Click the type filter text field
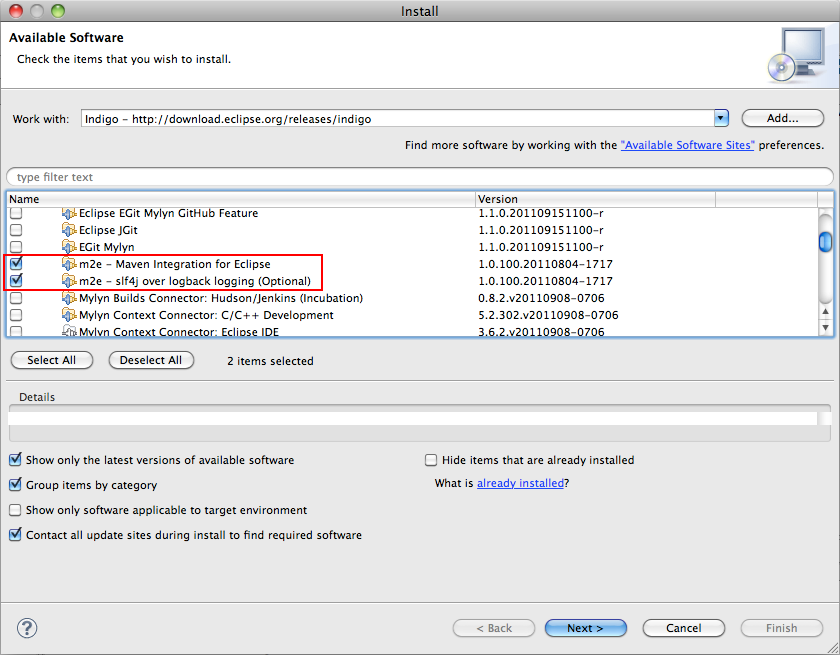This screenshot has width=840, height=655. tap(419, 177)
